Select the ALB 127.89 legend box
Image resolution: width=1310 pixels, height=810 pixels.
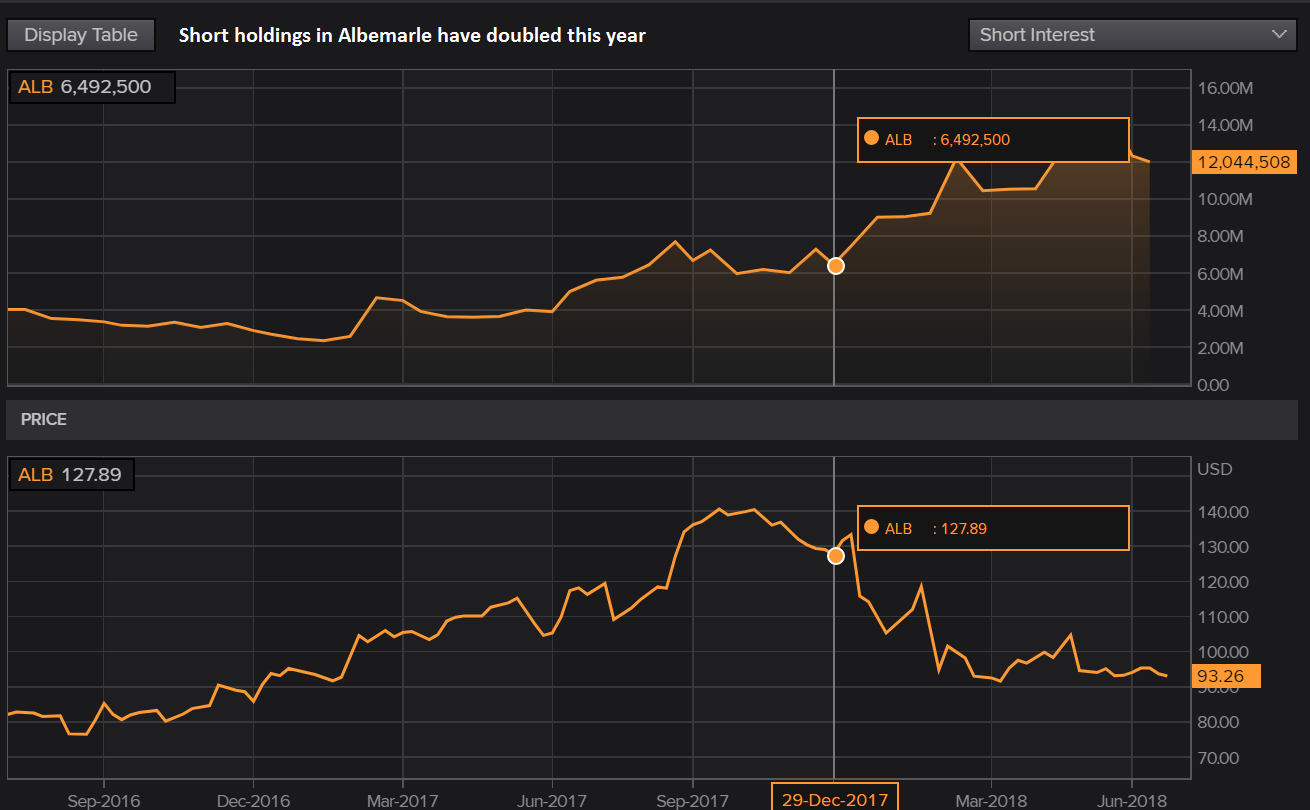click(x=71, y=475)
